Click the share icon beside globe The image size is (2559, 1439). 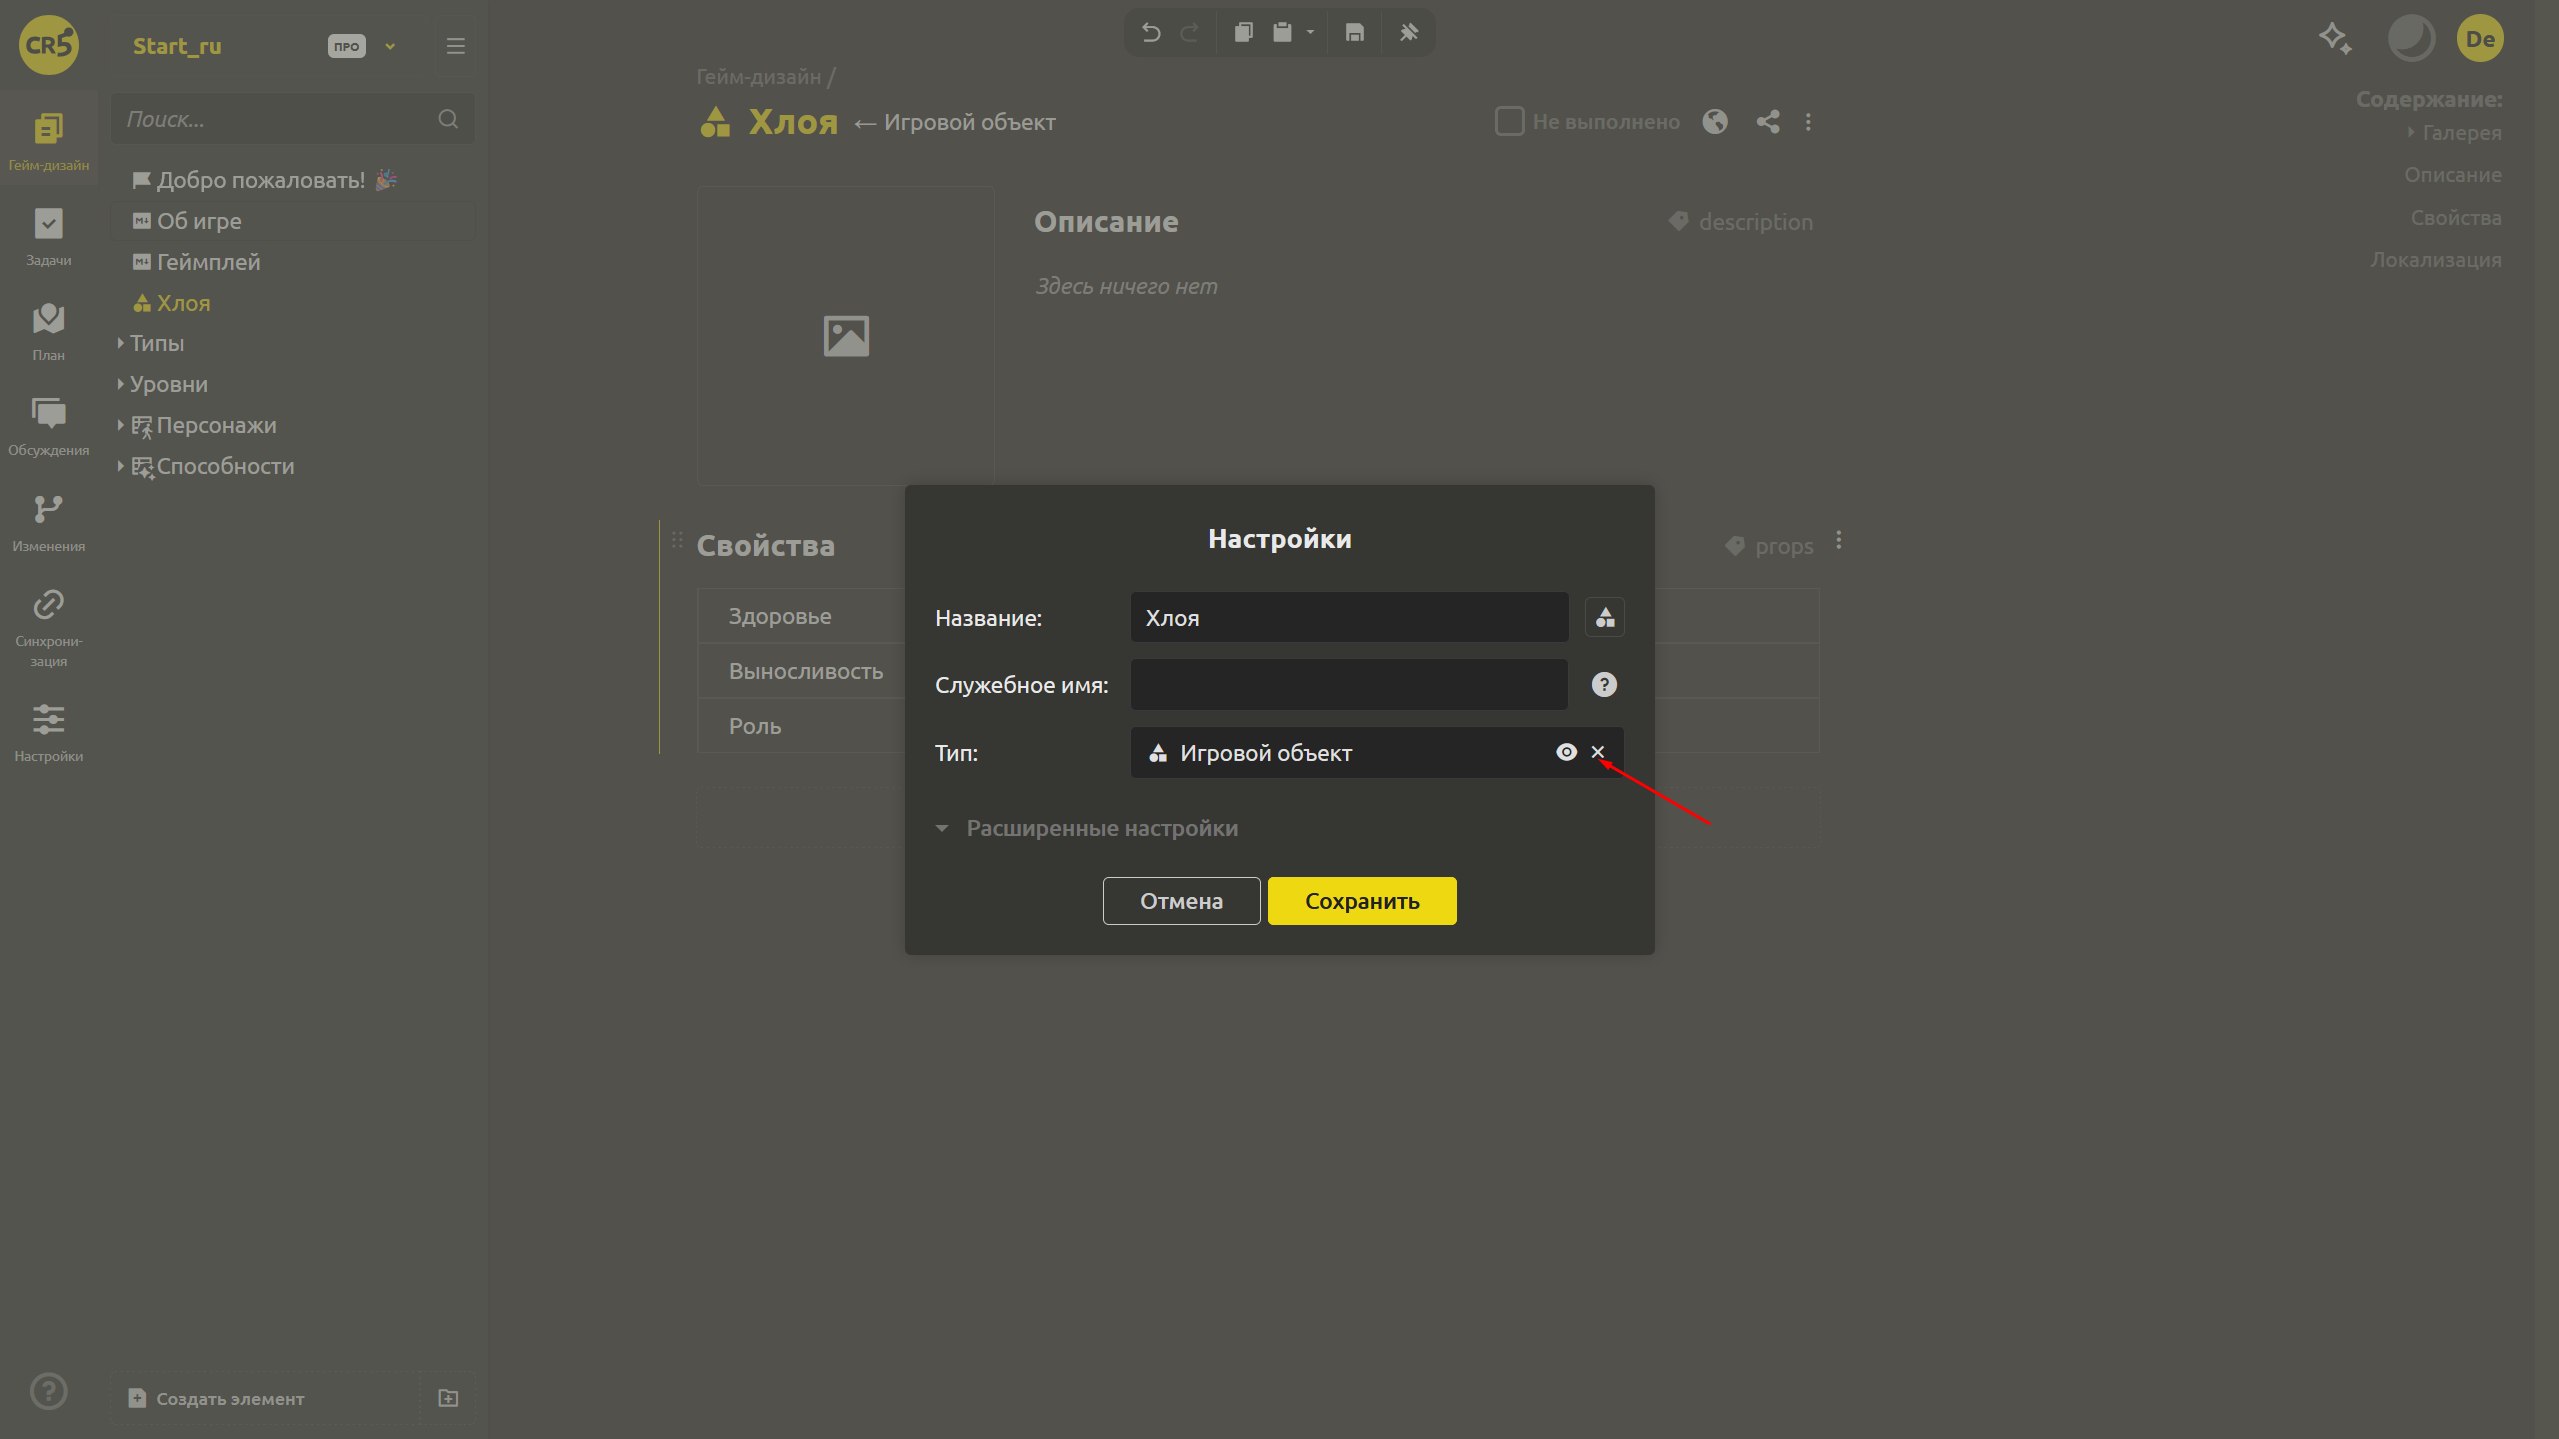[x=1767, y=121]
